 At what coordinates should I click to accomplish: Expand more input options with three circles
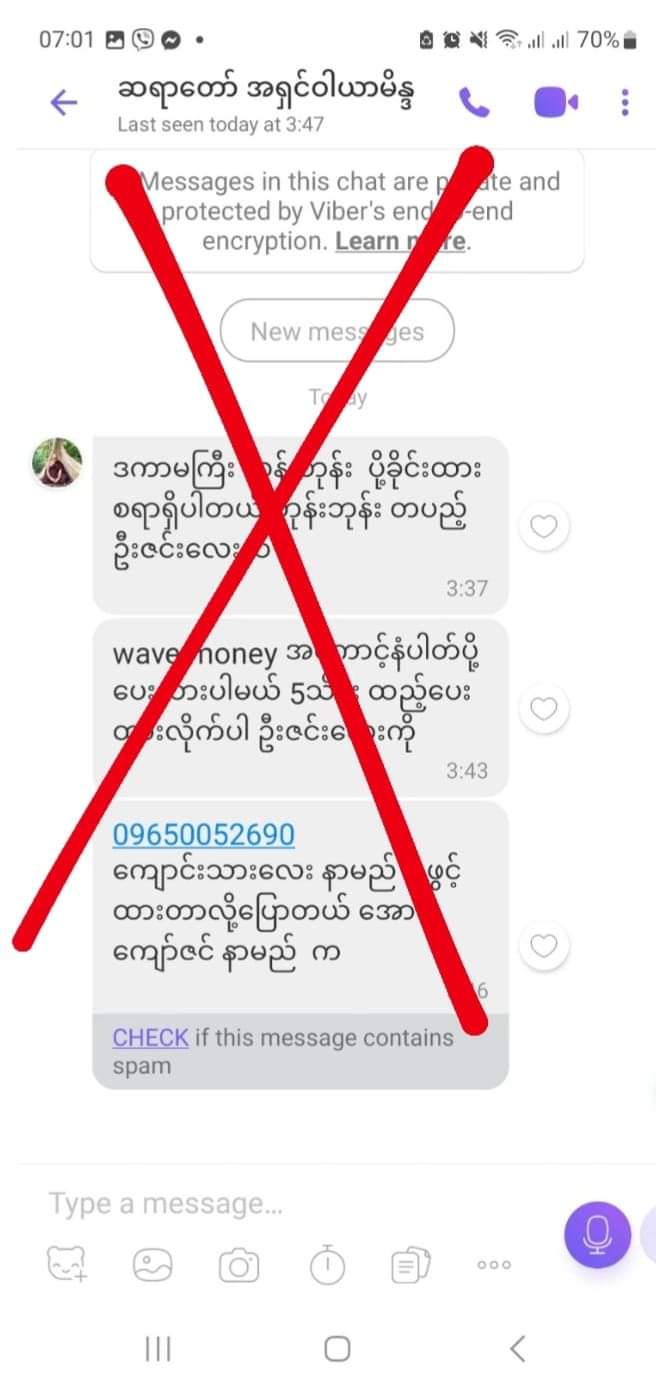pos(494,1266)
